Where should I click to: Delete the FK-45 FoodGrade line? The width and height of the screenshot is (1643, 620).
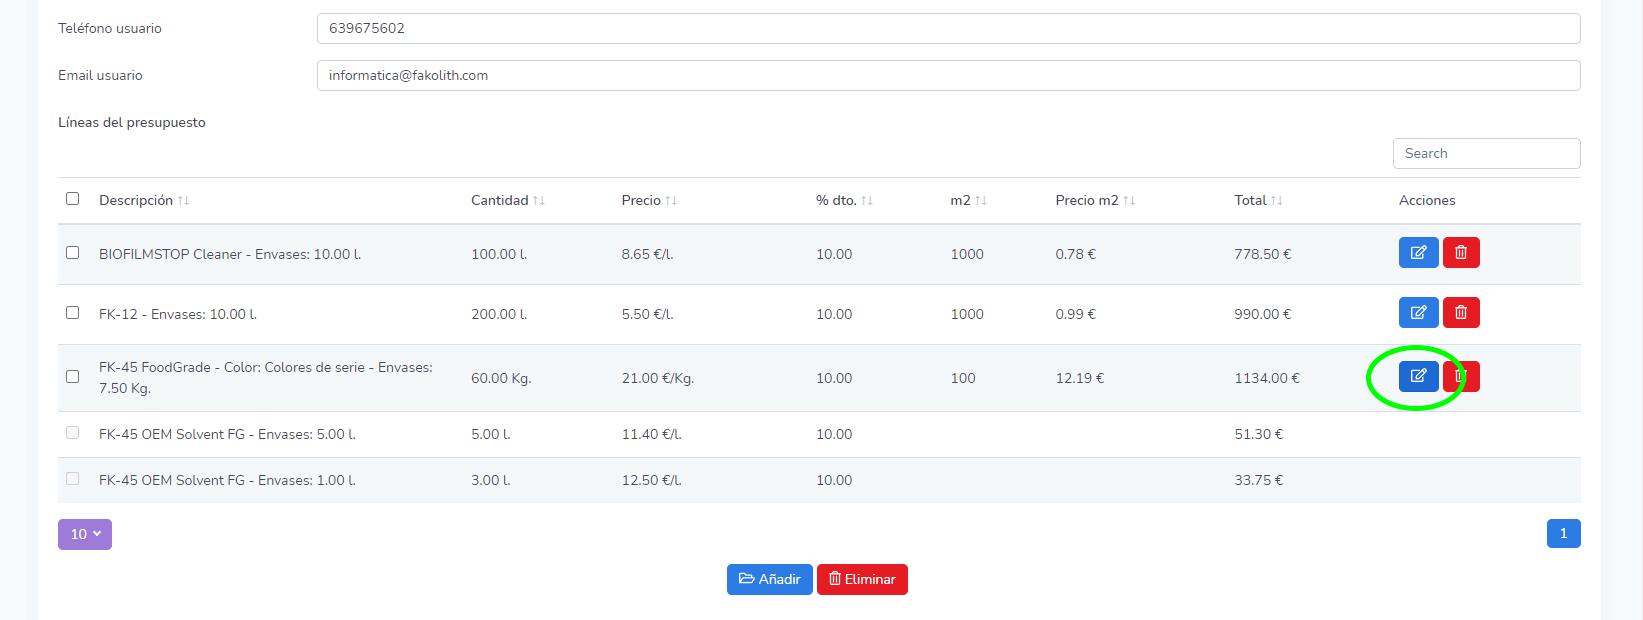coord(1464,377)
